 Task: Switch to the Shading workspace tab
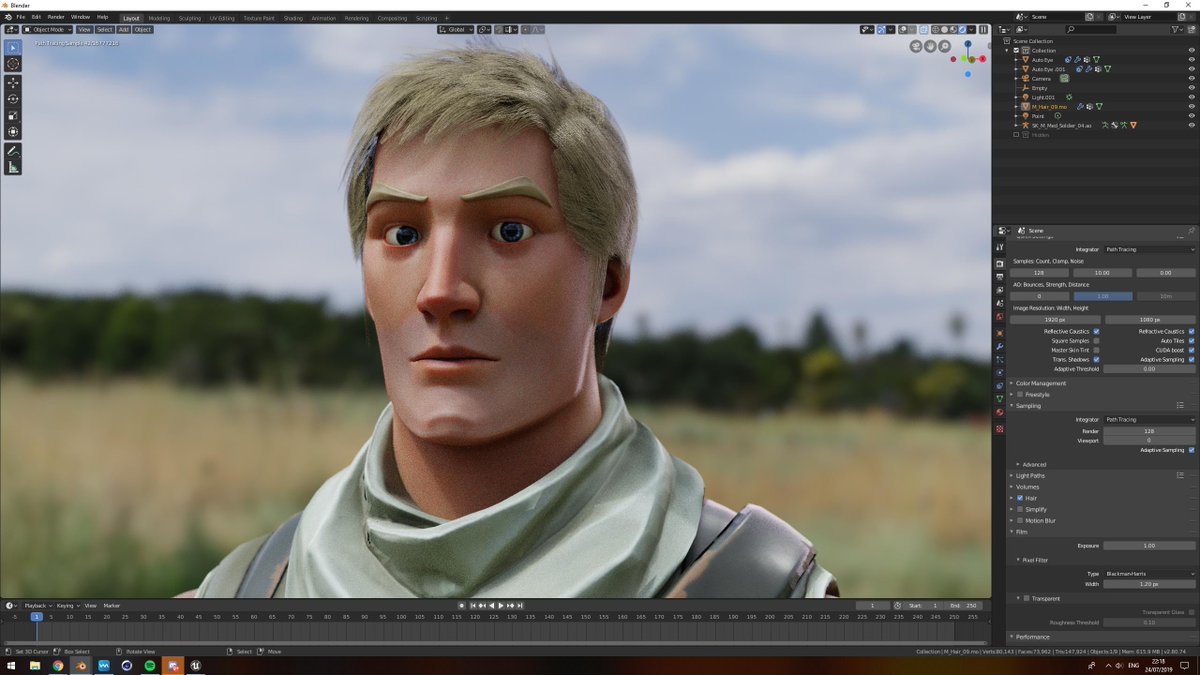tap(293, 18)
